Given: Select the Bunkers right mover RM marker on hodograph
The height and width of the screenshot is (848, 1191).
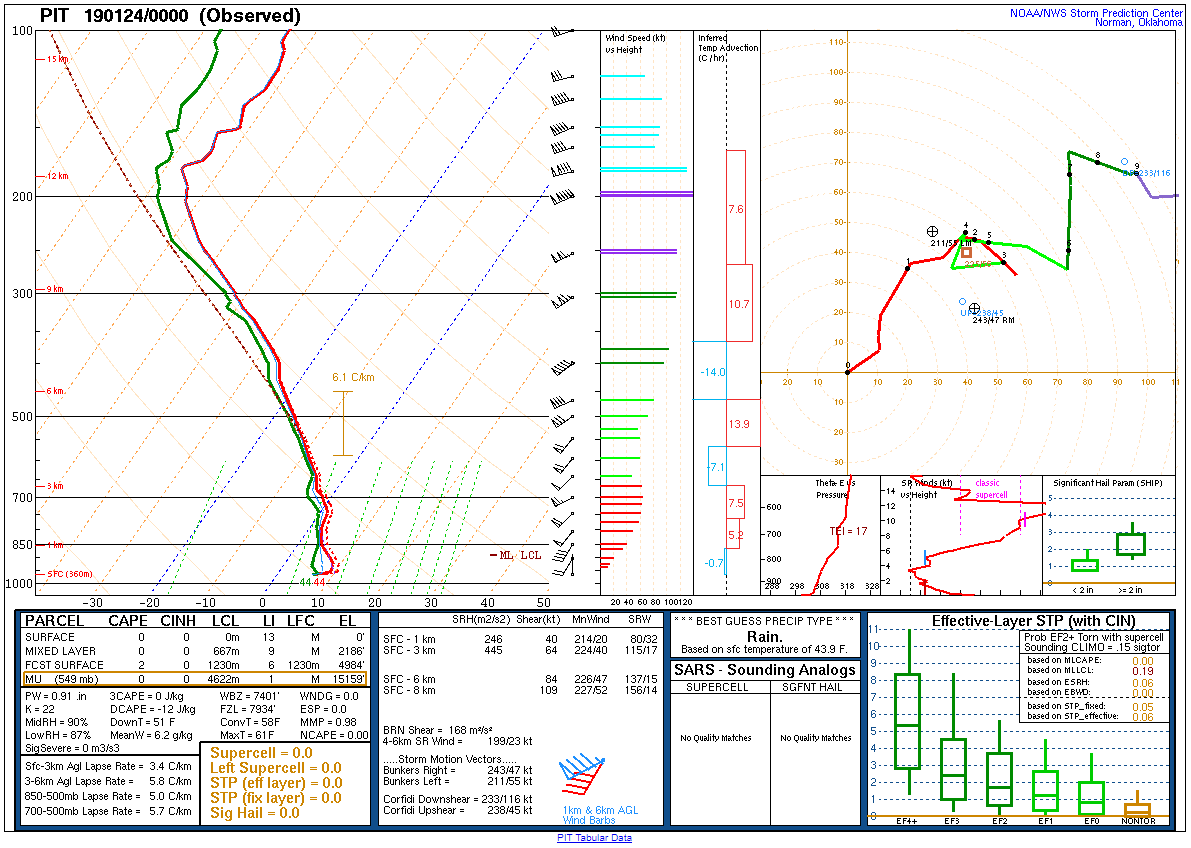Looking at the screenshot, I should [x=975, y=309].
